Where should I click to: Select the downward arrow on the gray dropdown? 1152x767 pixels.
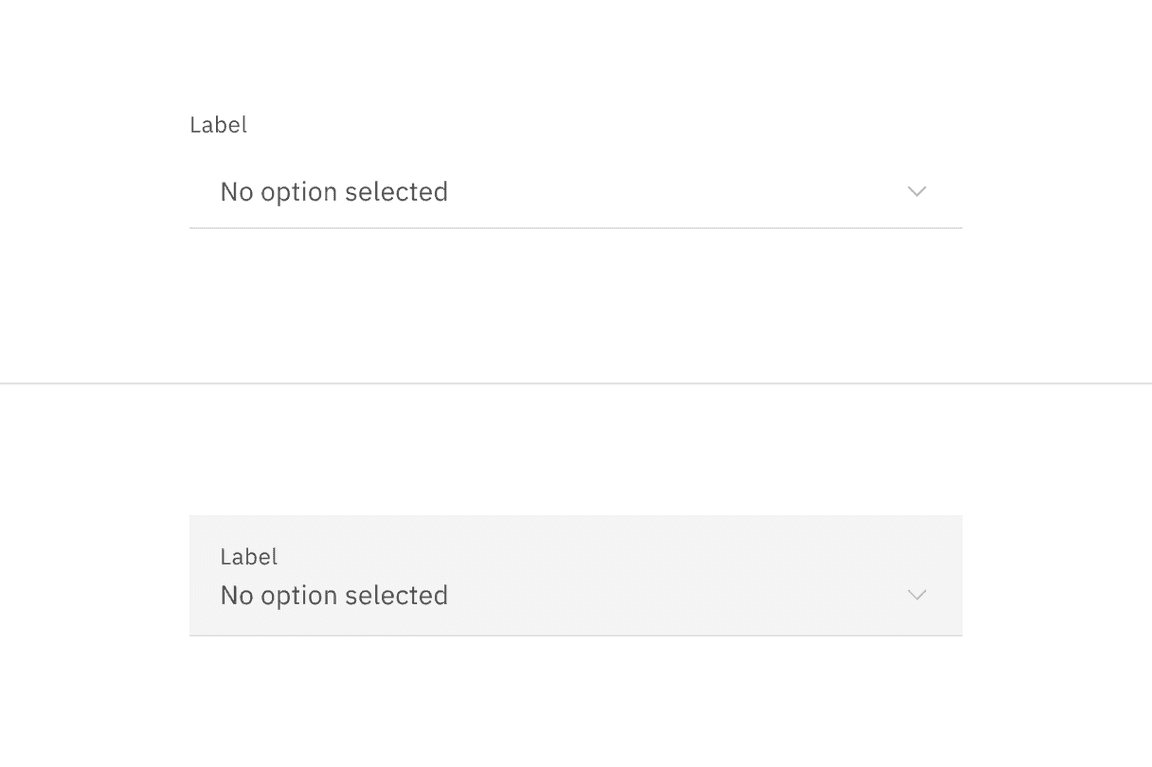click(917, 594)
